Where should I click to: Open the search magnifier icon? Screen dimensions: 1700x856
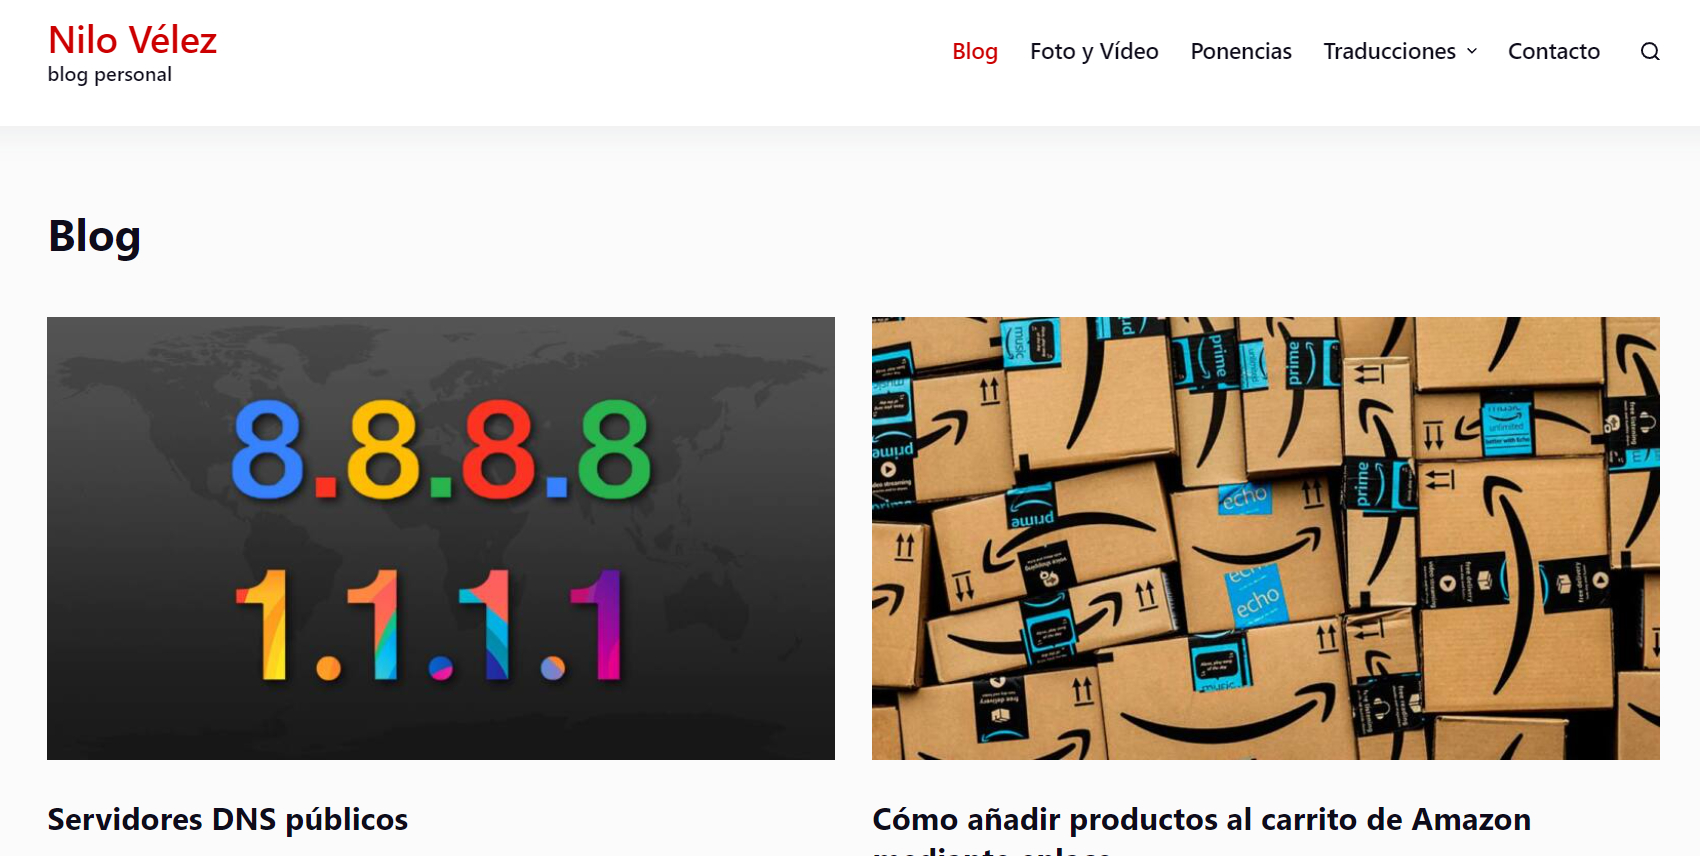tap(1650, 51)
